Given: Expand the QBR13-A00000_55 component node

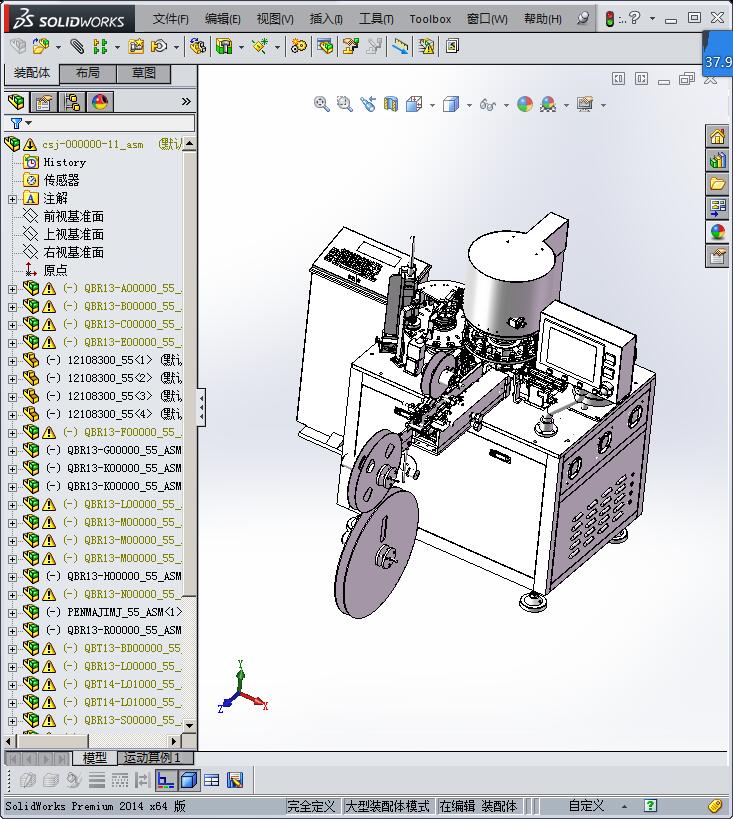Looking at the screenshot, I should tap(12, 288).
